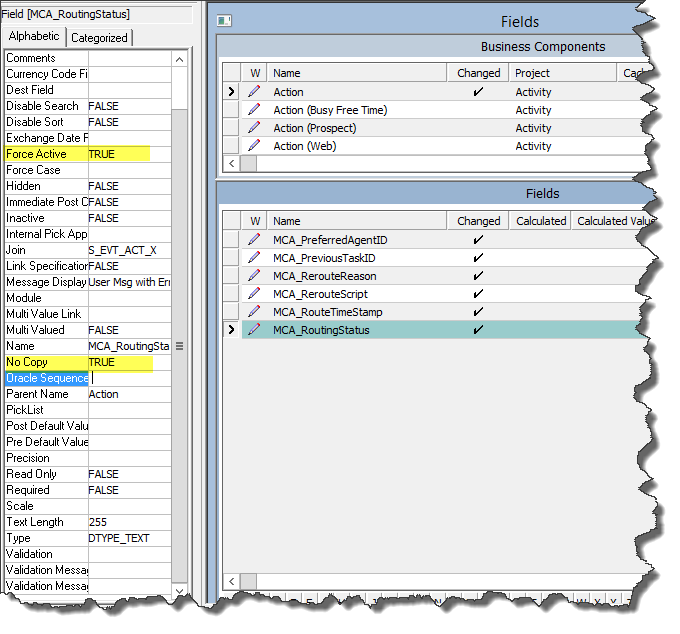Click the properties pane vertical scrollbar thumb
The width and height of the screenshot is (680, 634).
[x=179, y=346]
